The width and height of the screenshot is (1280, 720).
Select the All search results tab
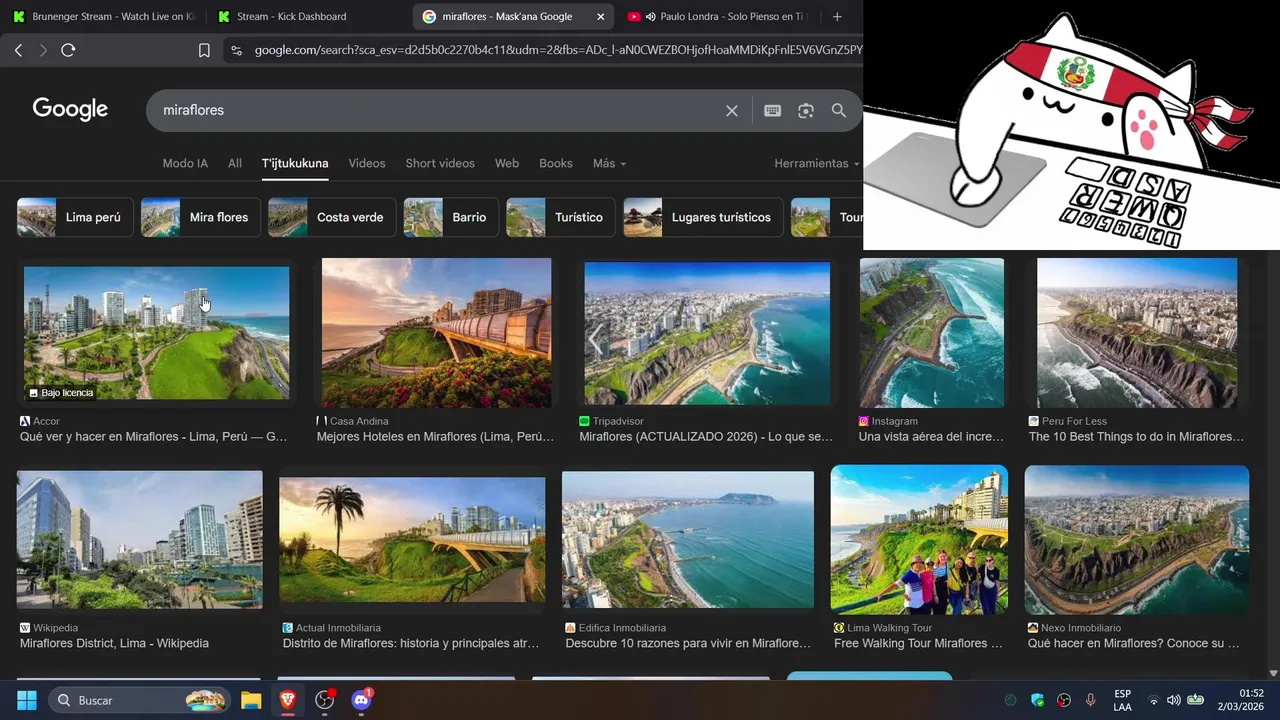pos(235,163)
